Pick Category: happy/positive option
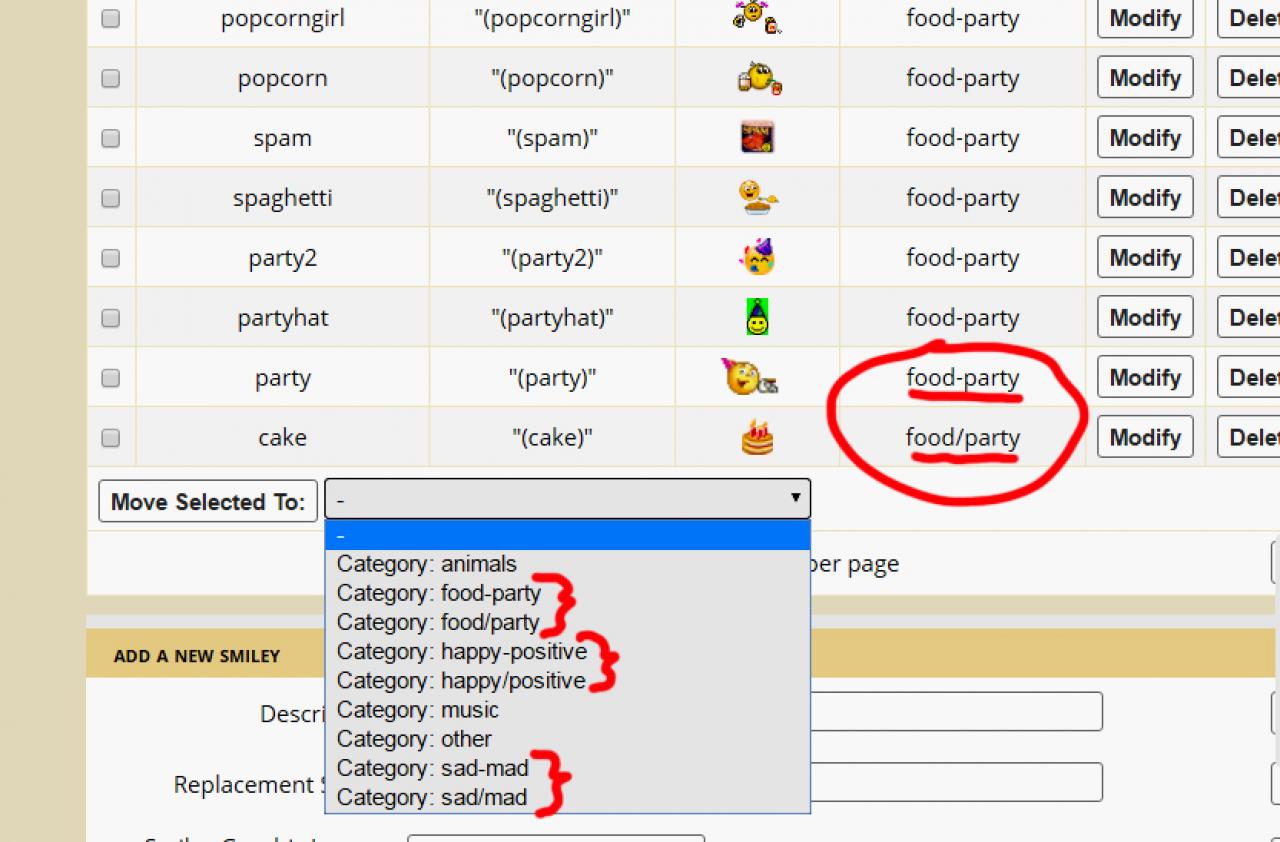 (567, 680)
